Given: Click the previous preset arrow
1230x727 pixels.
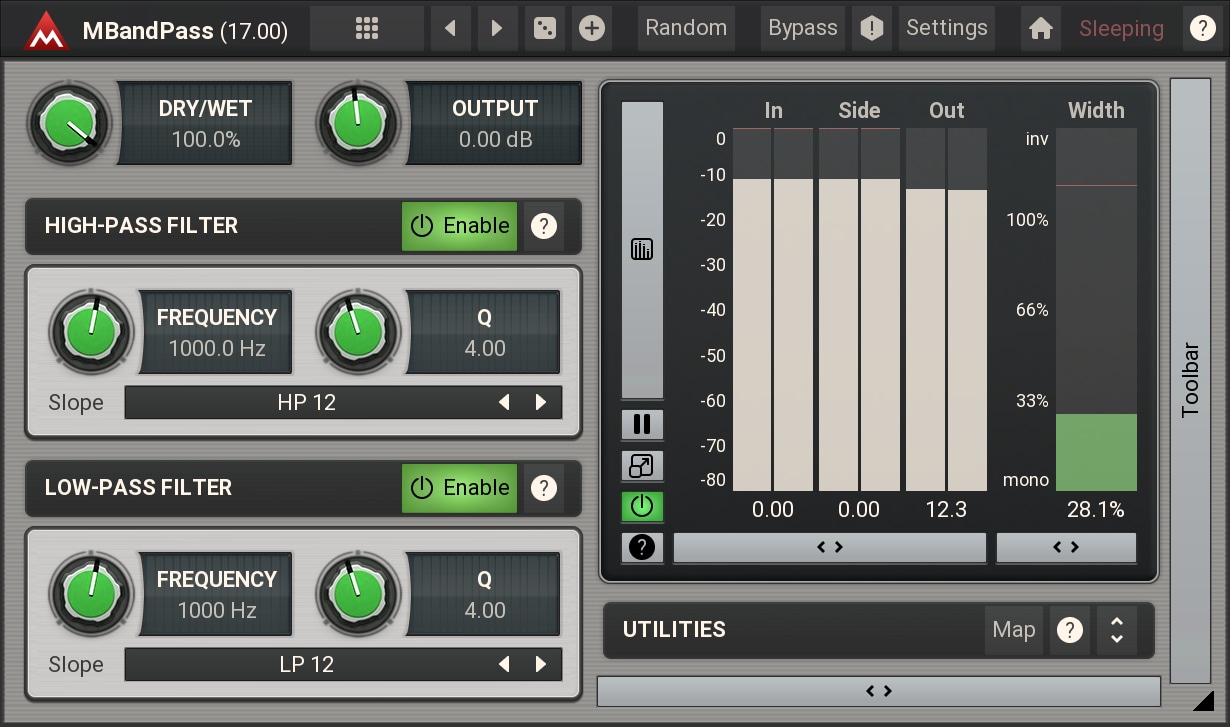Looking at the screenshot, I should point(450,28).
